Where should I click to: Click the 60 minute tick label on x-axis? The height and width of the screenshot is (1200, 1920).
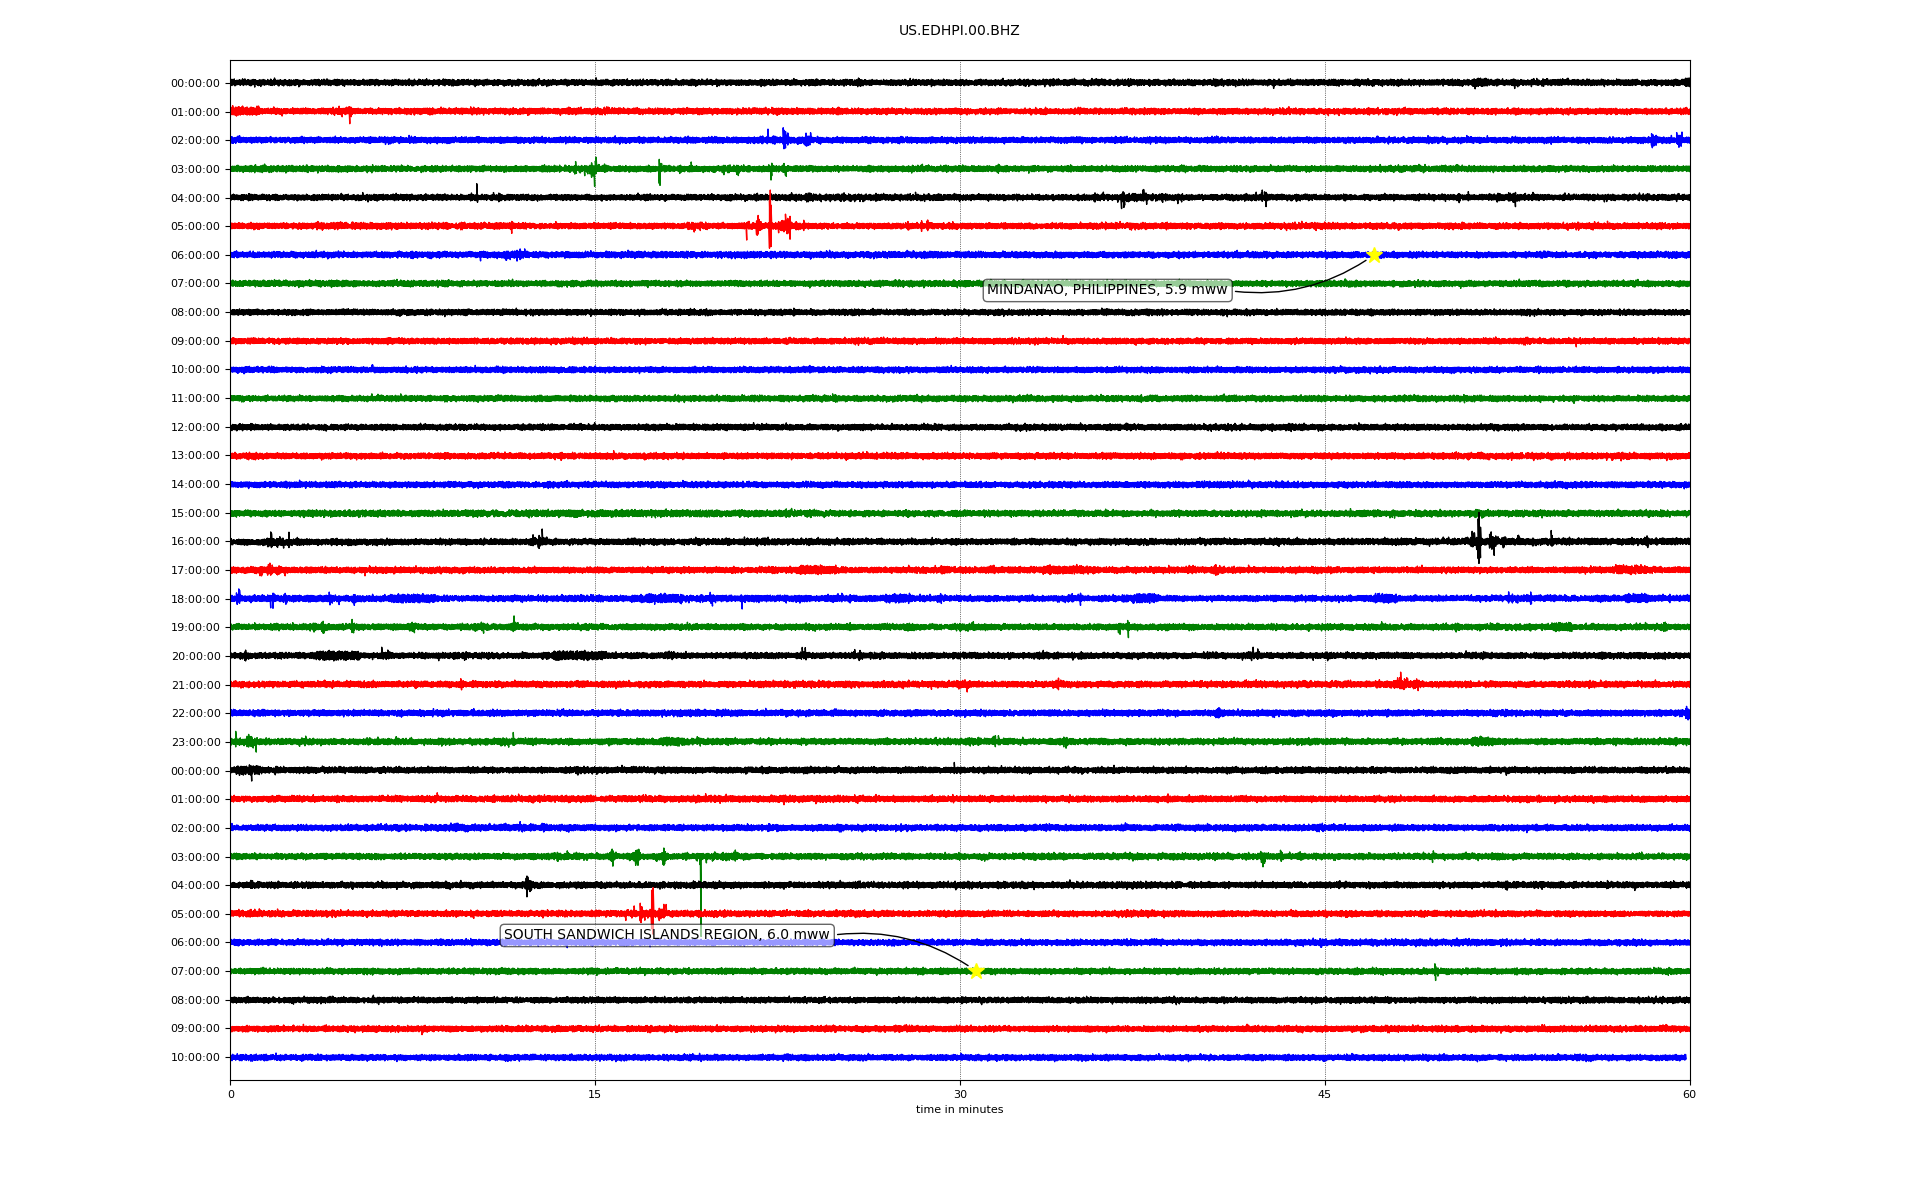tap(1689, 1094)
